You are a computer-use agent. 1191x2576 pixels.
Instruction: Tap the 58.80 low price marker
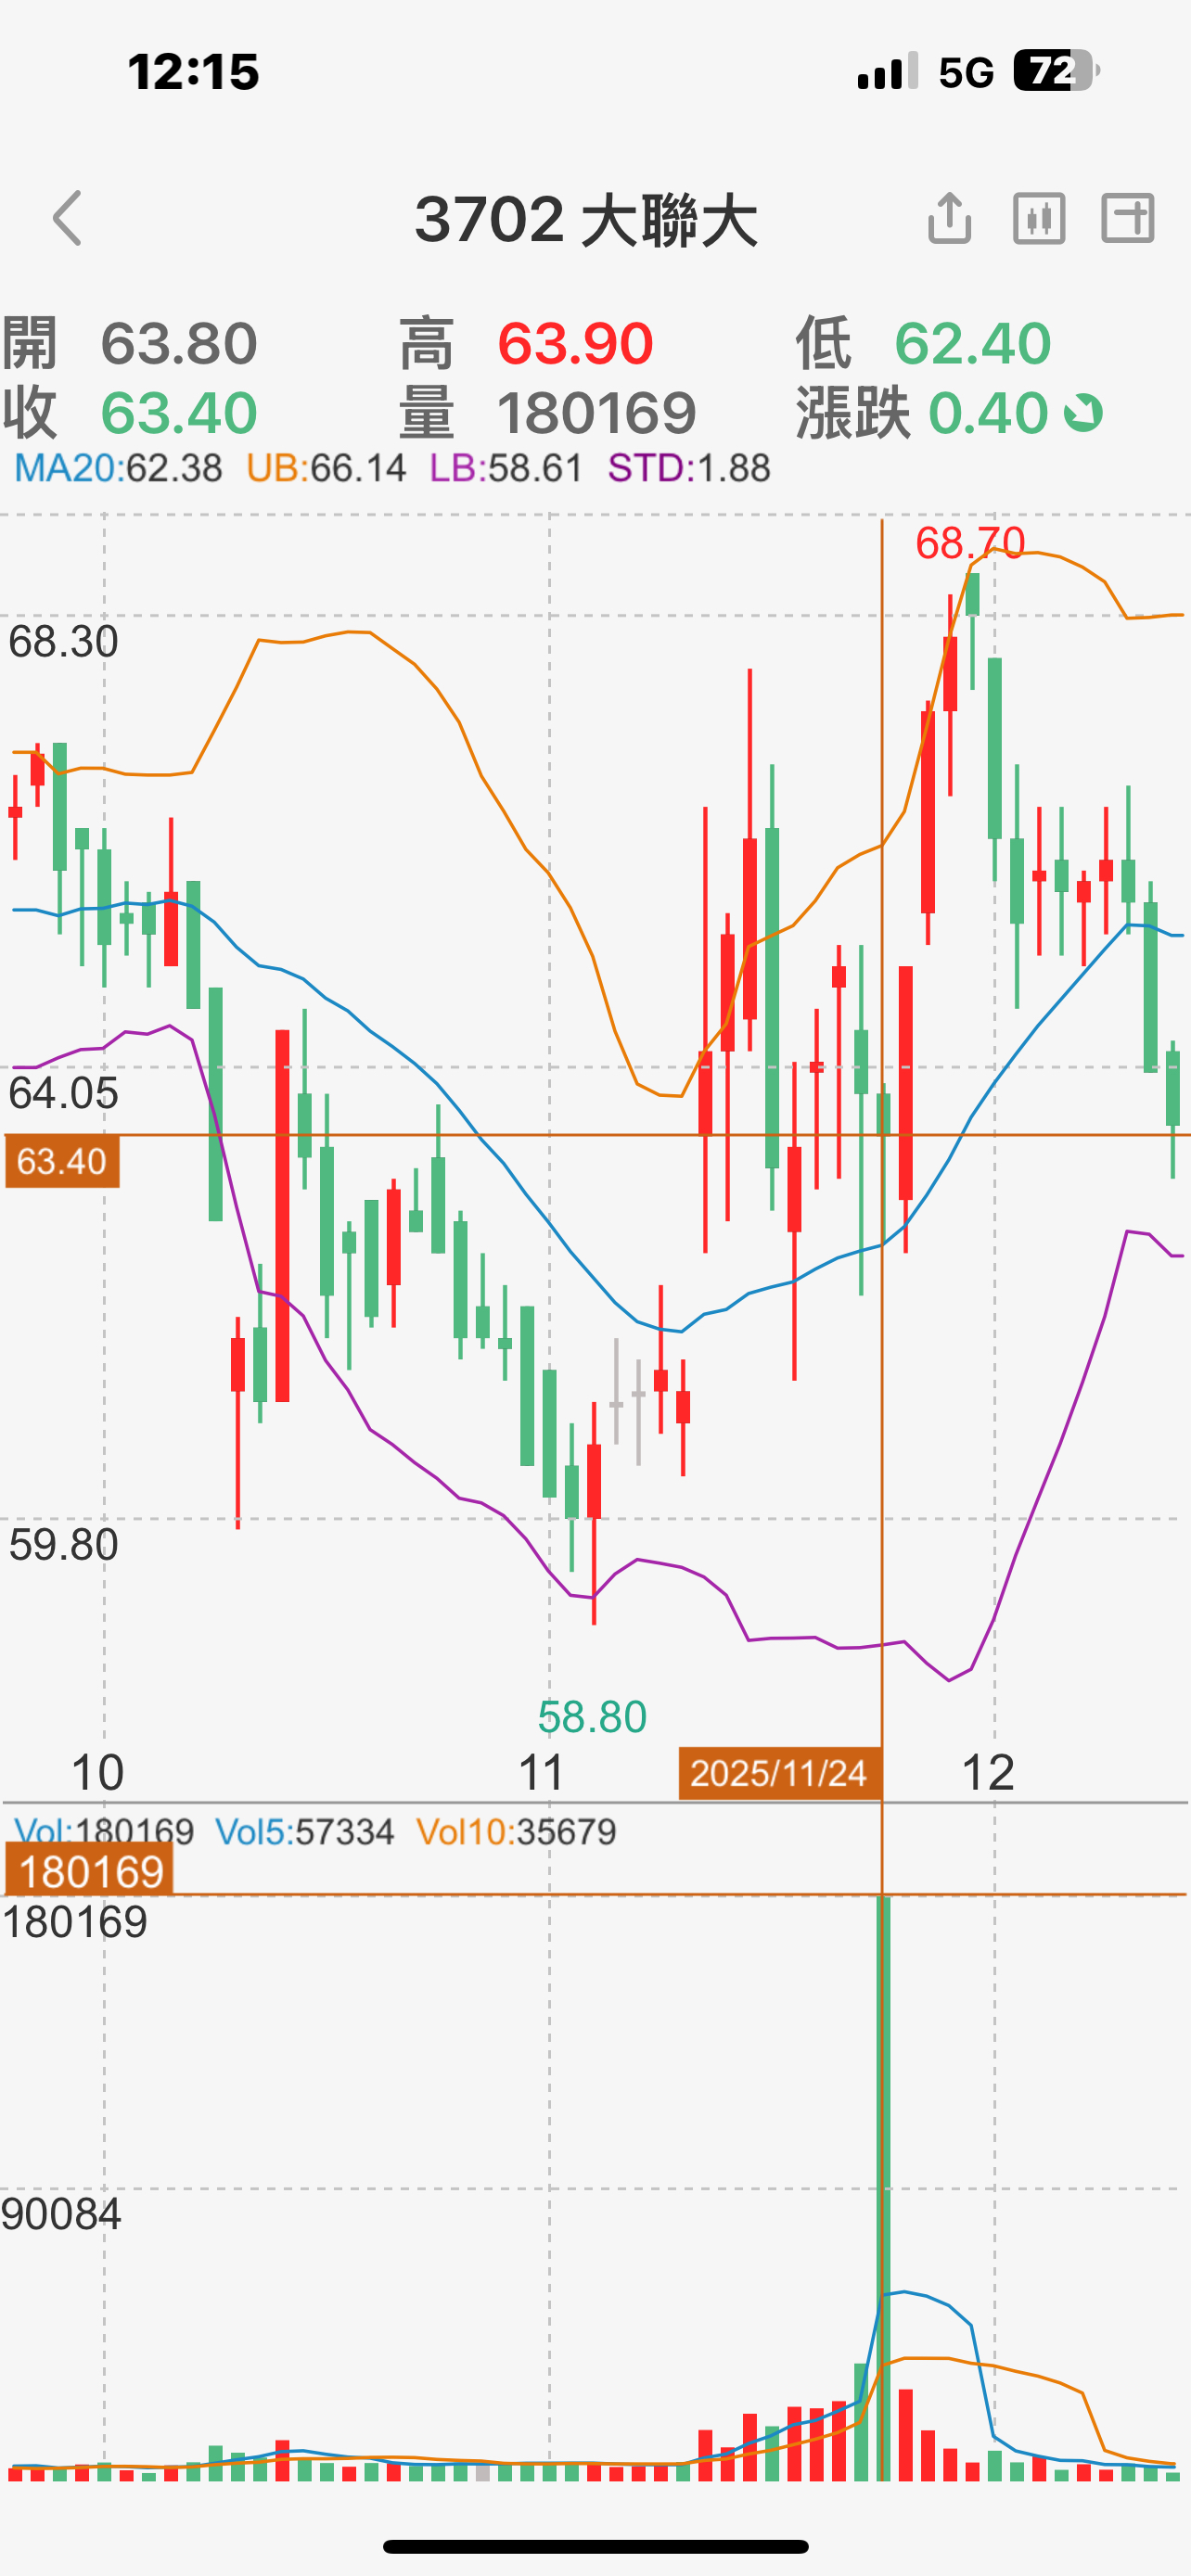(x=592, y=1717)
